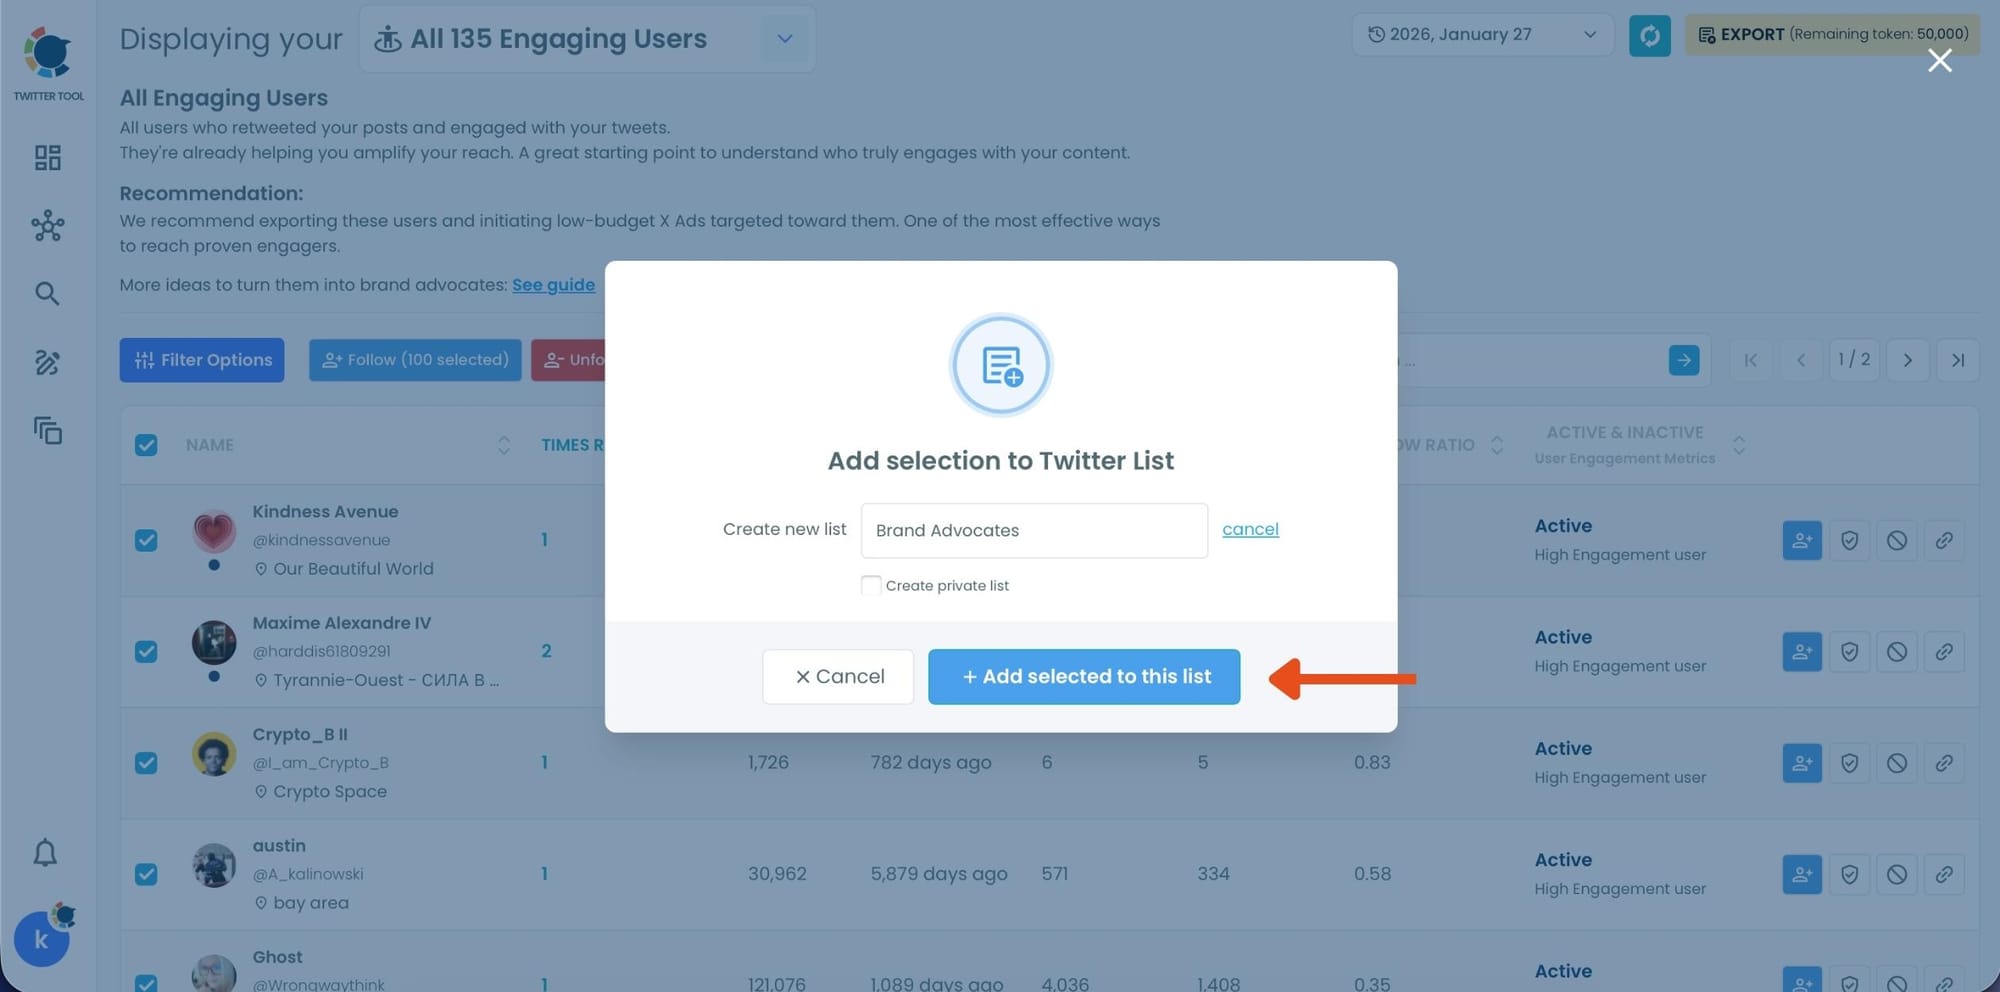The height and width of the screenshot is (992, 2000).
Task: Select the edit/compose sidebar icon
Action: click(47, 362)
